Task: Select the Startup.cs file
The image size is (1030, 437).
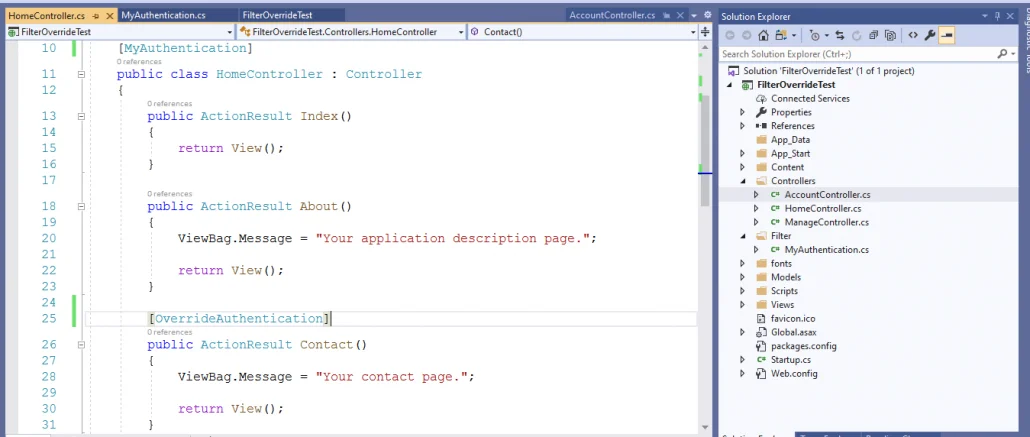Action: tap(790, 360)
